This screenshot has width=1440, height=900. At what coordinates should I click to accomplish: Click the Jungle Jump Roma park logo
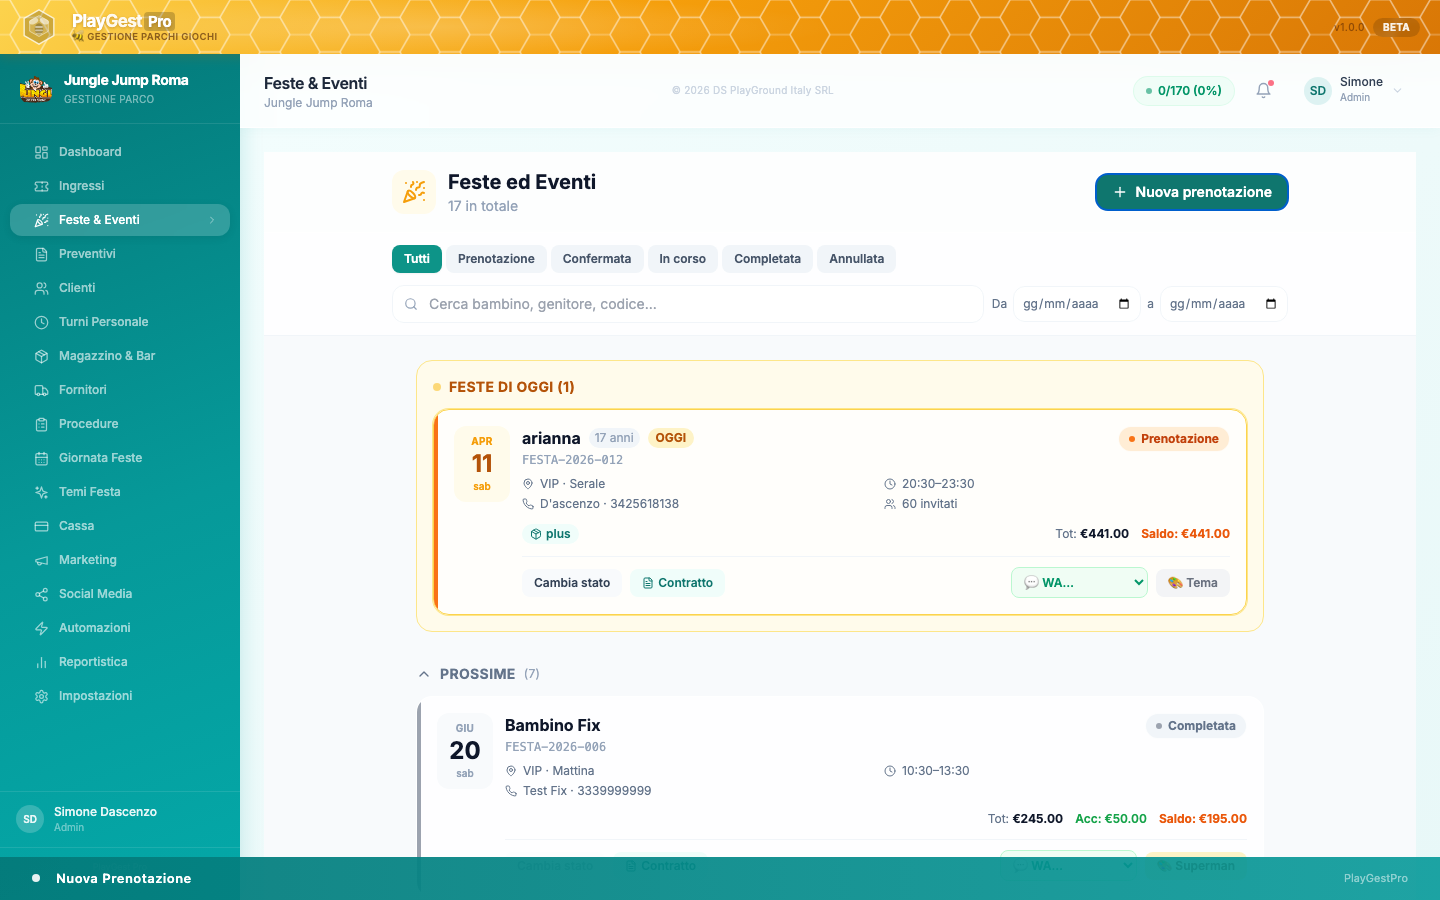(x=36, y=89)
